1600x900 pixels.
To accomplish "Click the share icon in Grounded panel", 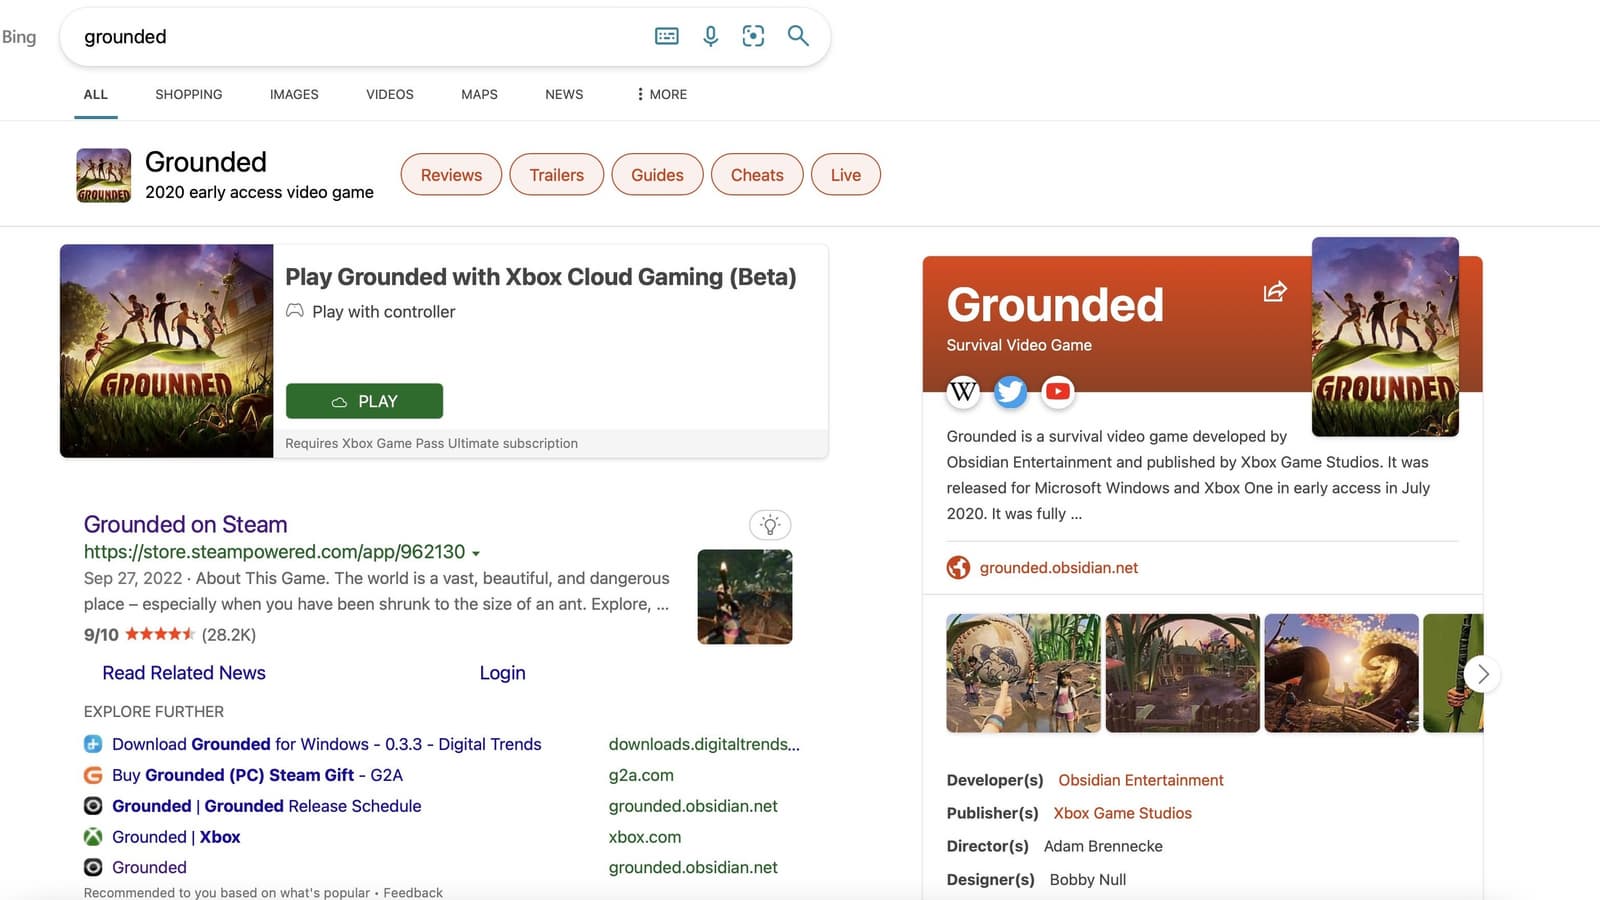I will [x=1275, y=292].
